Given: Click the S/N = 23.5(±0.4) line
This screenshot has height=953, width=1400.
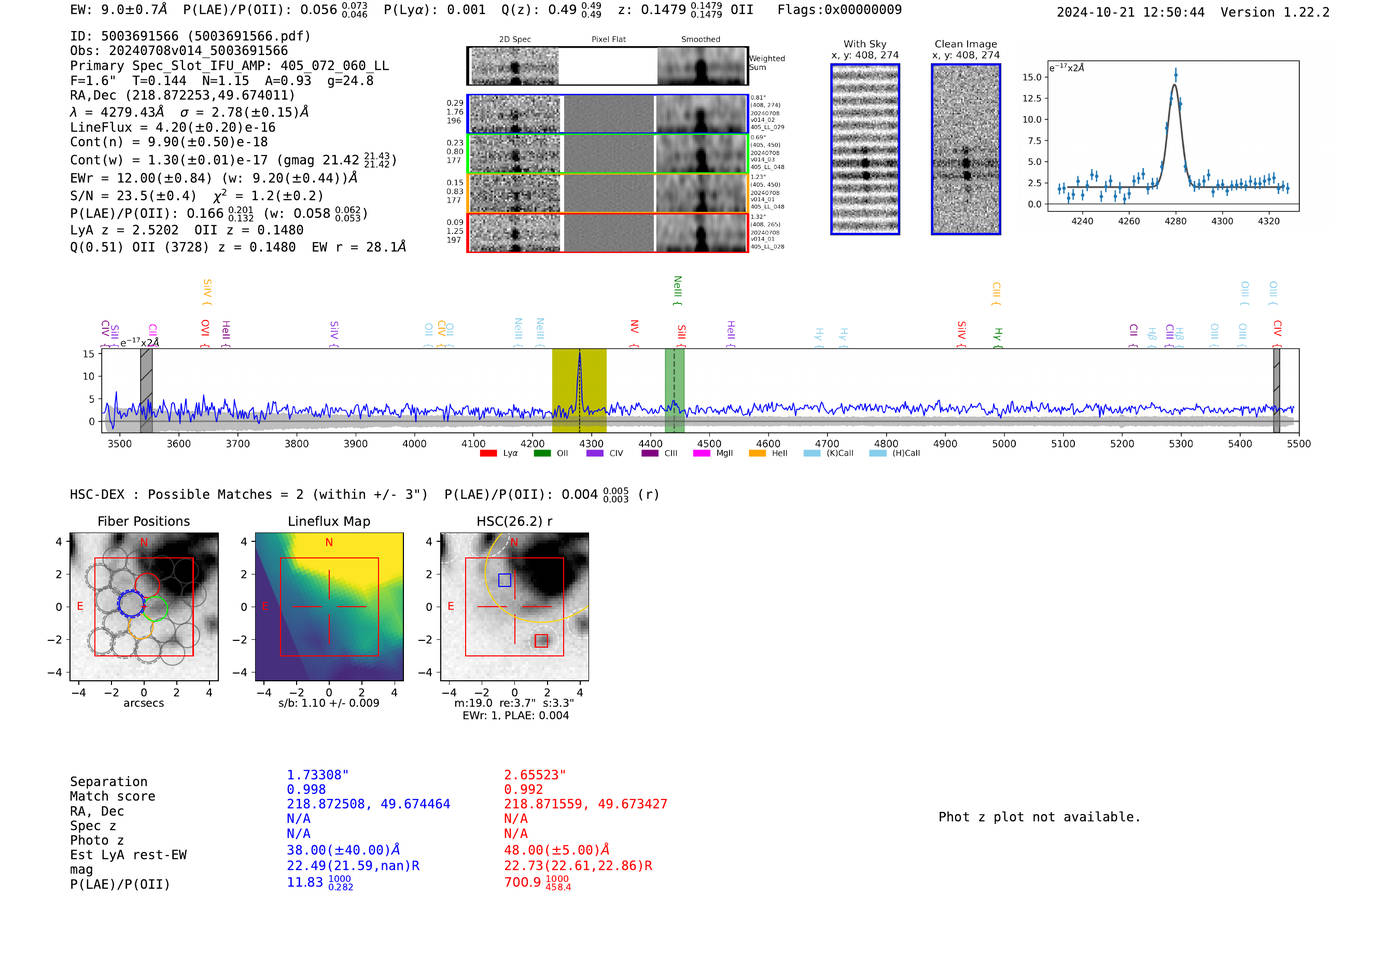Looking at the screenshot, I should [x=133, y=196].
